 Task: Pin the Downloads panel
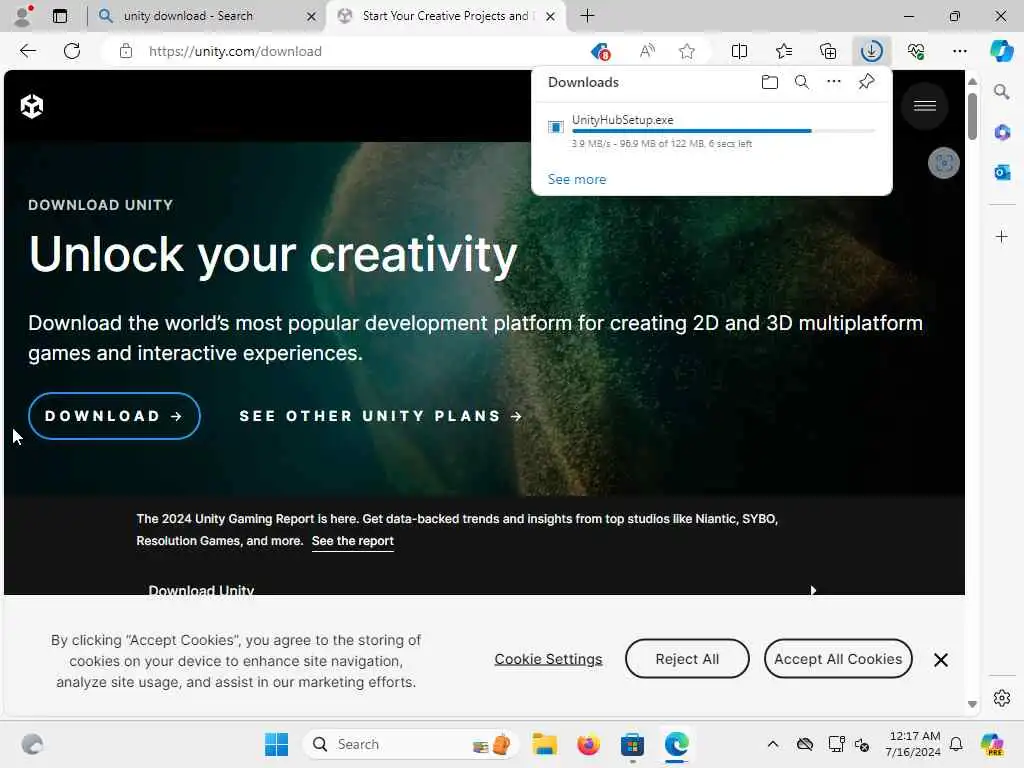coord(866,82)
